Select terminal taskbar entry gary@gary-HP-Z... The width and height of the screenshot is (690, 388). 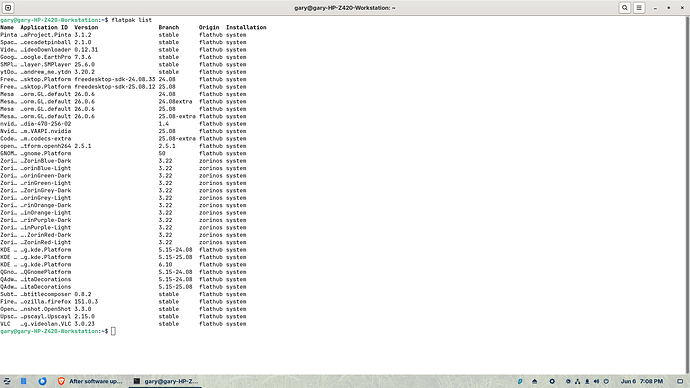[165, 381]
